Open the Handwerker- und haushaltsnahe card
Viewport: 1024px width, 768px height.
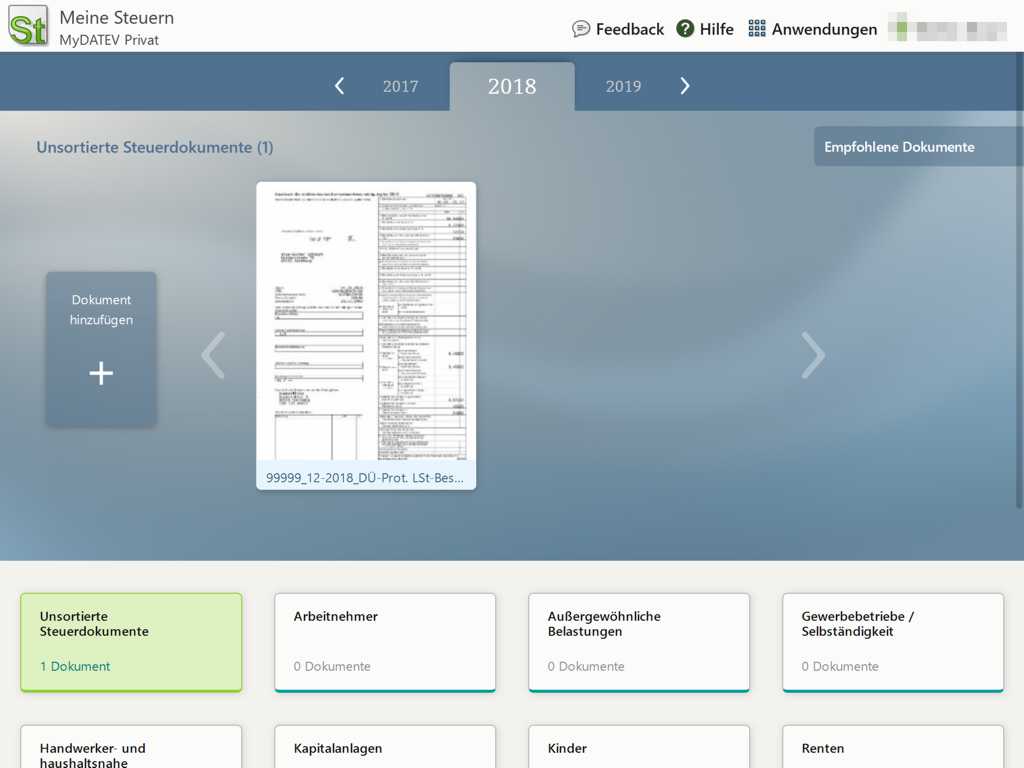tap(131, 746)
